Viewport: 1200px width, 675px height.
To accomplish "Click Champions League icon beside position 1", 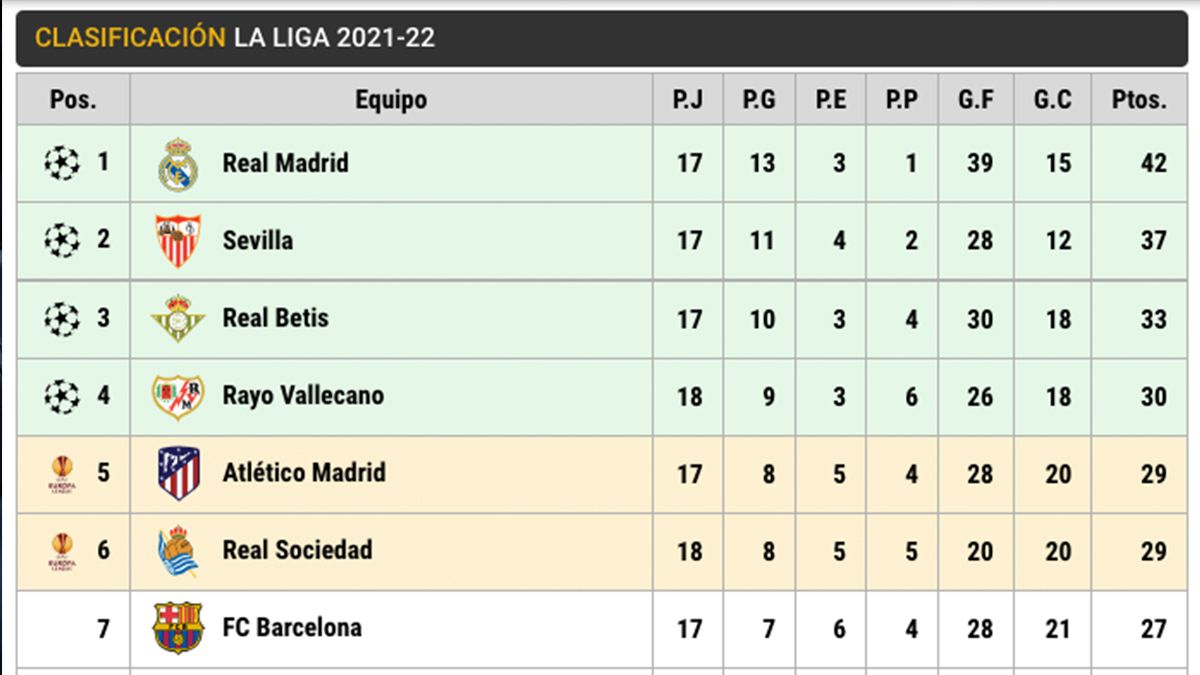I will pyautogui.click(x=62, y=163).
